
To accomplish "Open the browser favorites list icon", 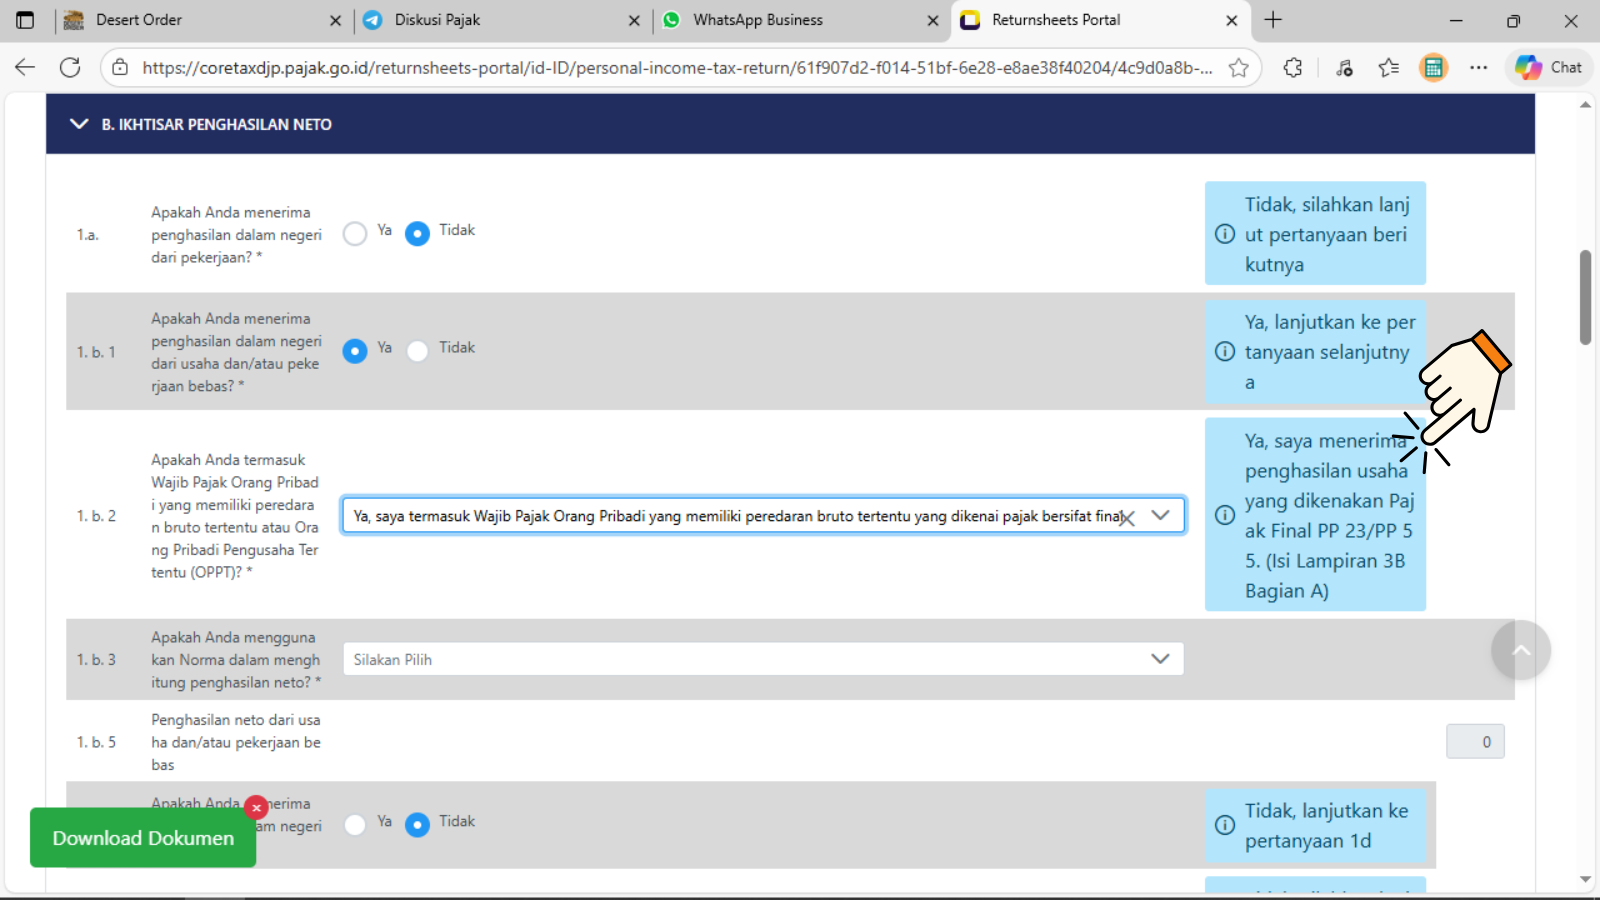I will pyautogui.click(x=1388, y=67).
